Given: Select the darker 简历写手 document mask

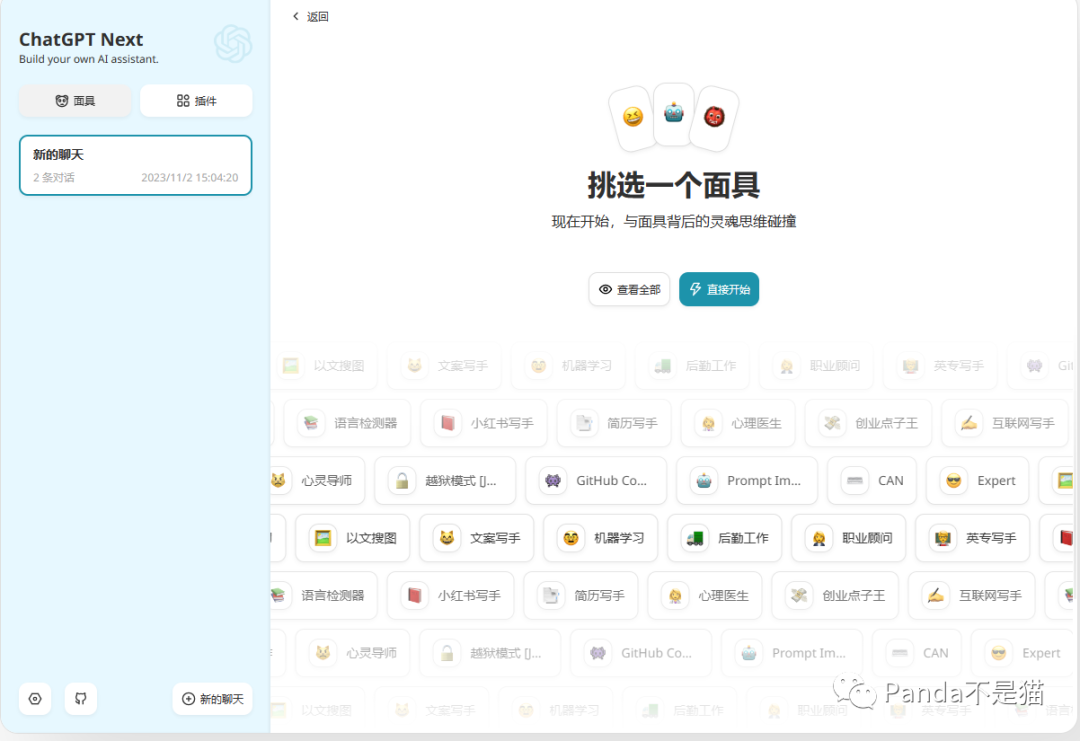Looking at the screenshot, I should coord(581,595).
